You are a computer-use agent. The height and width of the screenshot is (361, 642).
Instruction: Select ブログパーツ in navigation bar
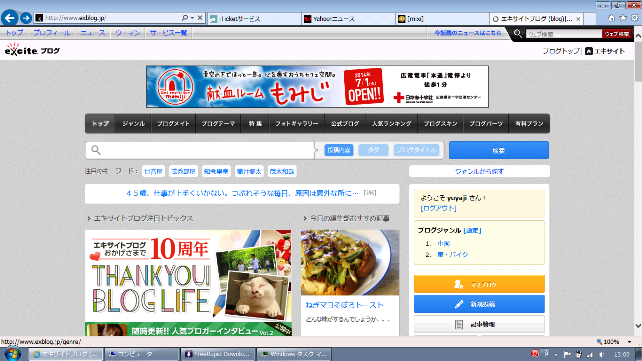click(486, 124)
